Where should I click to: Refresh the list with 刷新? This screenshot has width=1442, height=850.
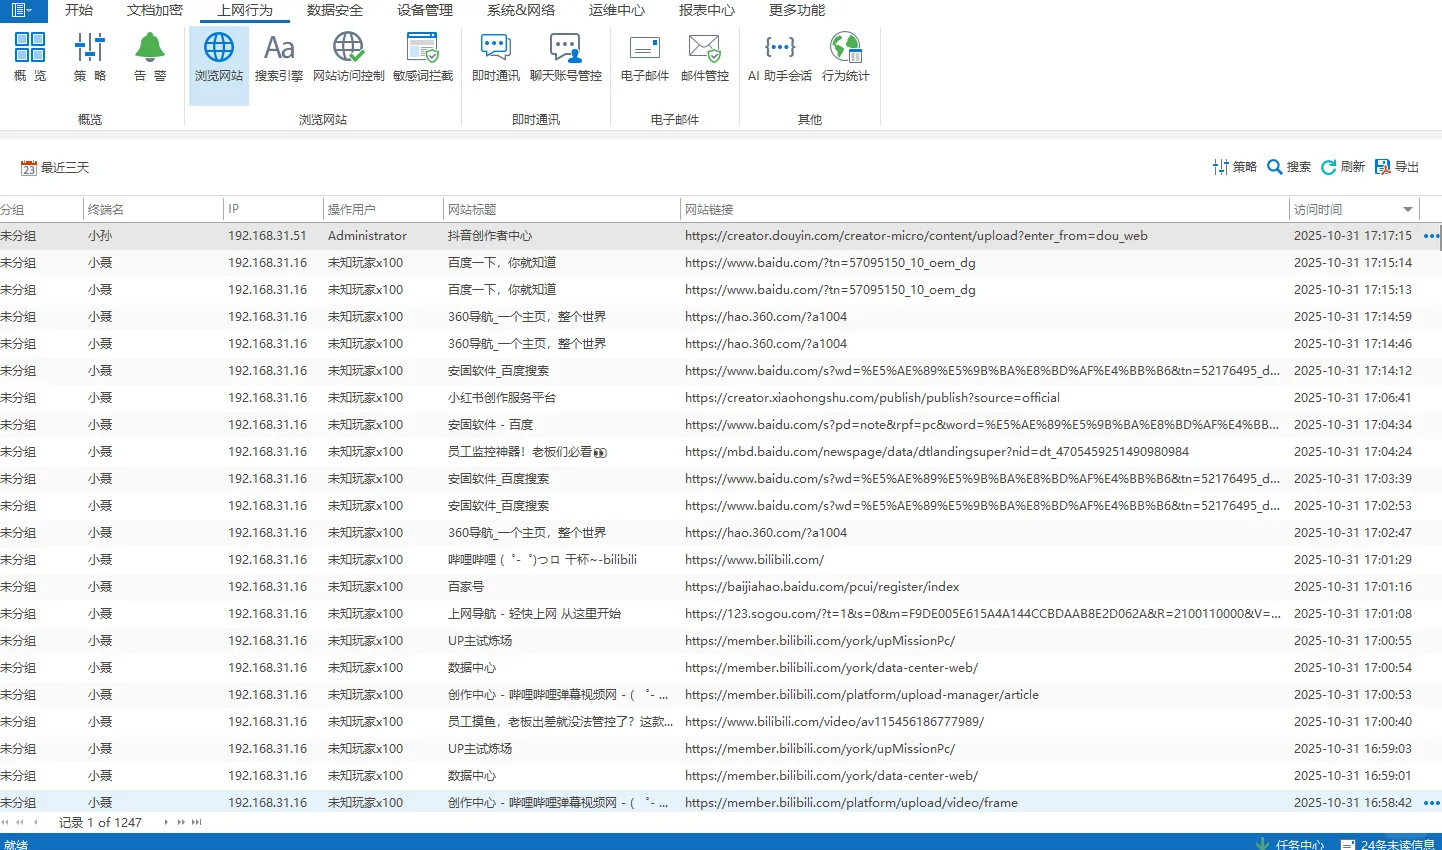pyautogui.click(x=1343, y=167)
